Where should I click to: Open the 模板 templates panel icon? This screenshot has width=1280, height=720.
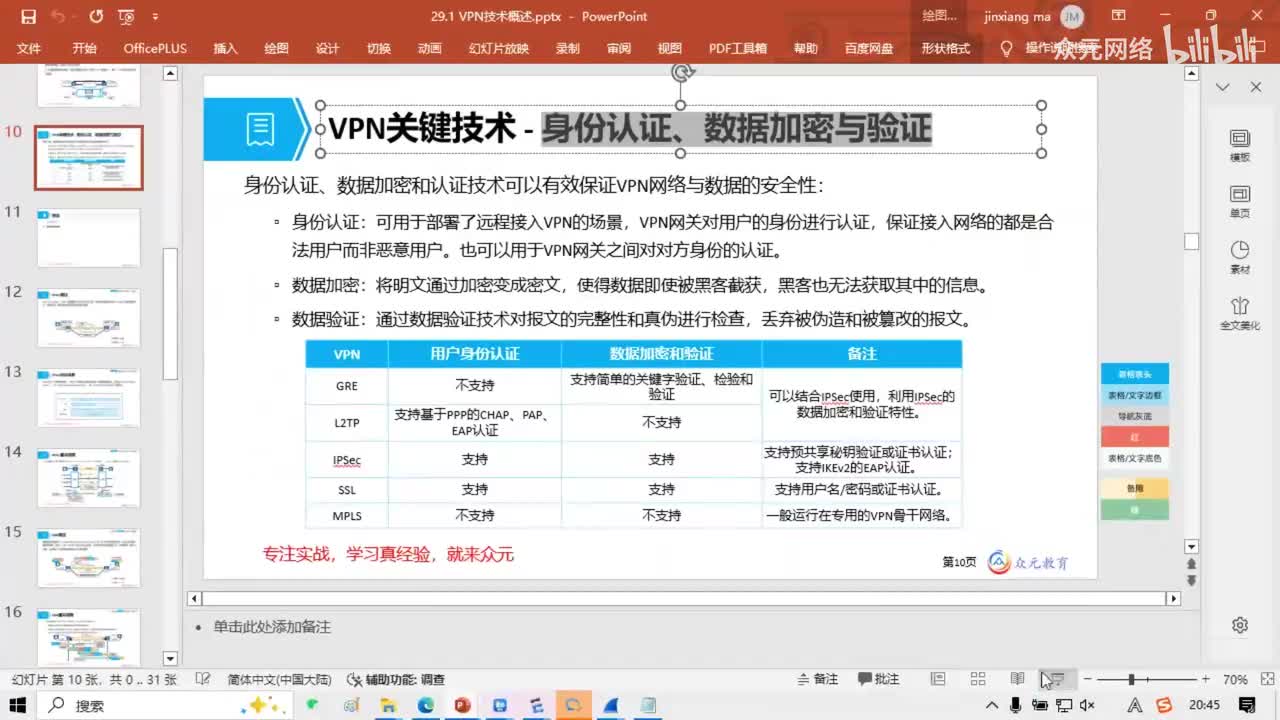point(1240,145)
